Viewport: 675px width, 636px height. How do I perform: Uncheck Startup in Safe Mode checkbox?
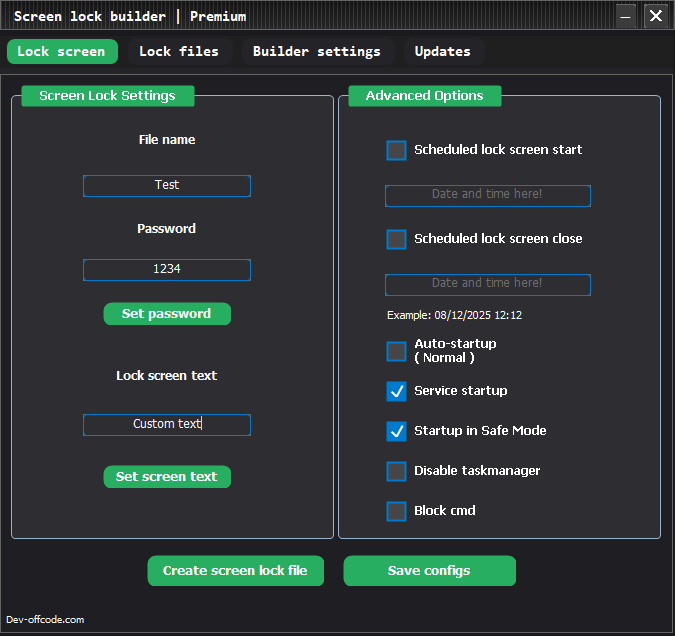point(396,431)
